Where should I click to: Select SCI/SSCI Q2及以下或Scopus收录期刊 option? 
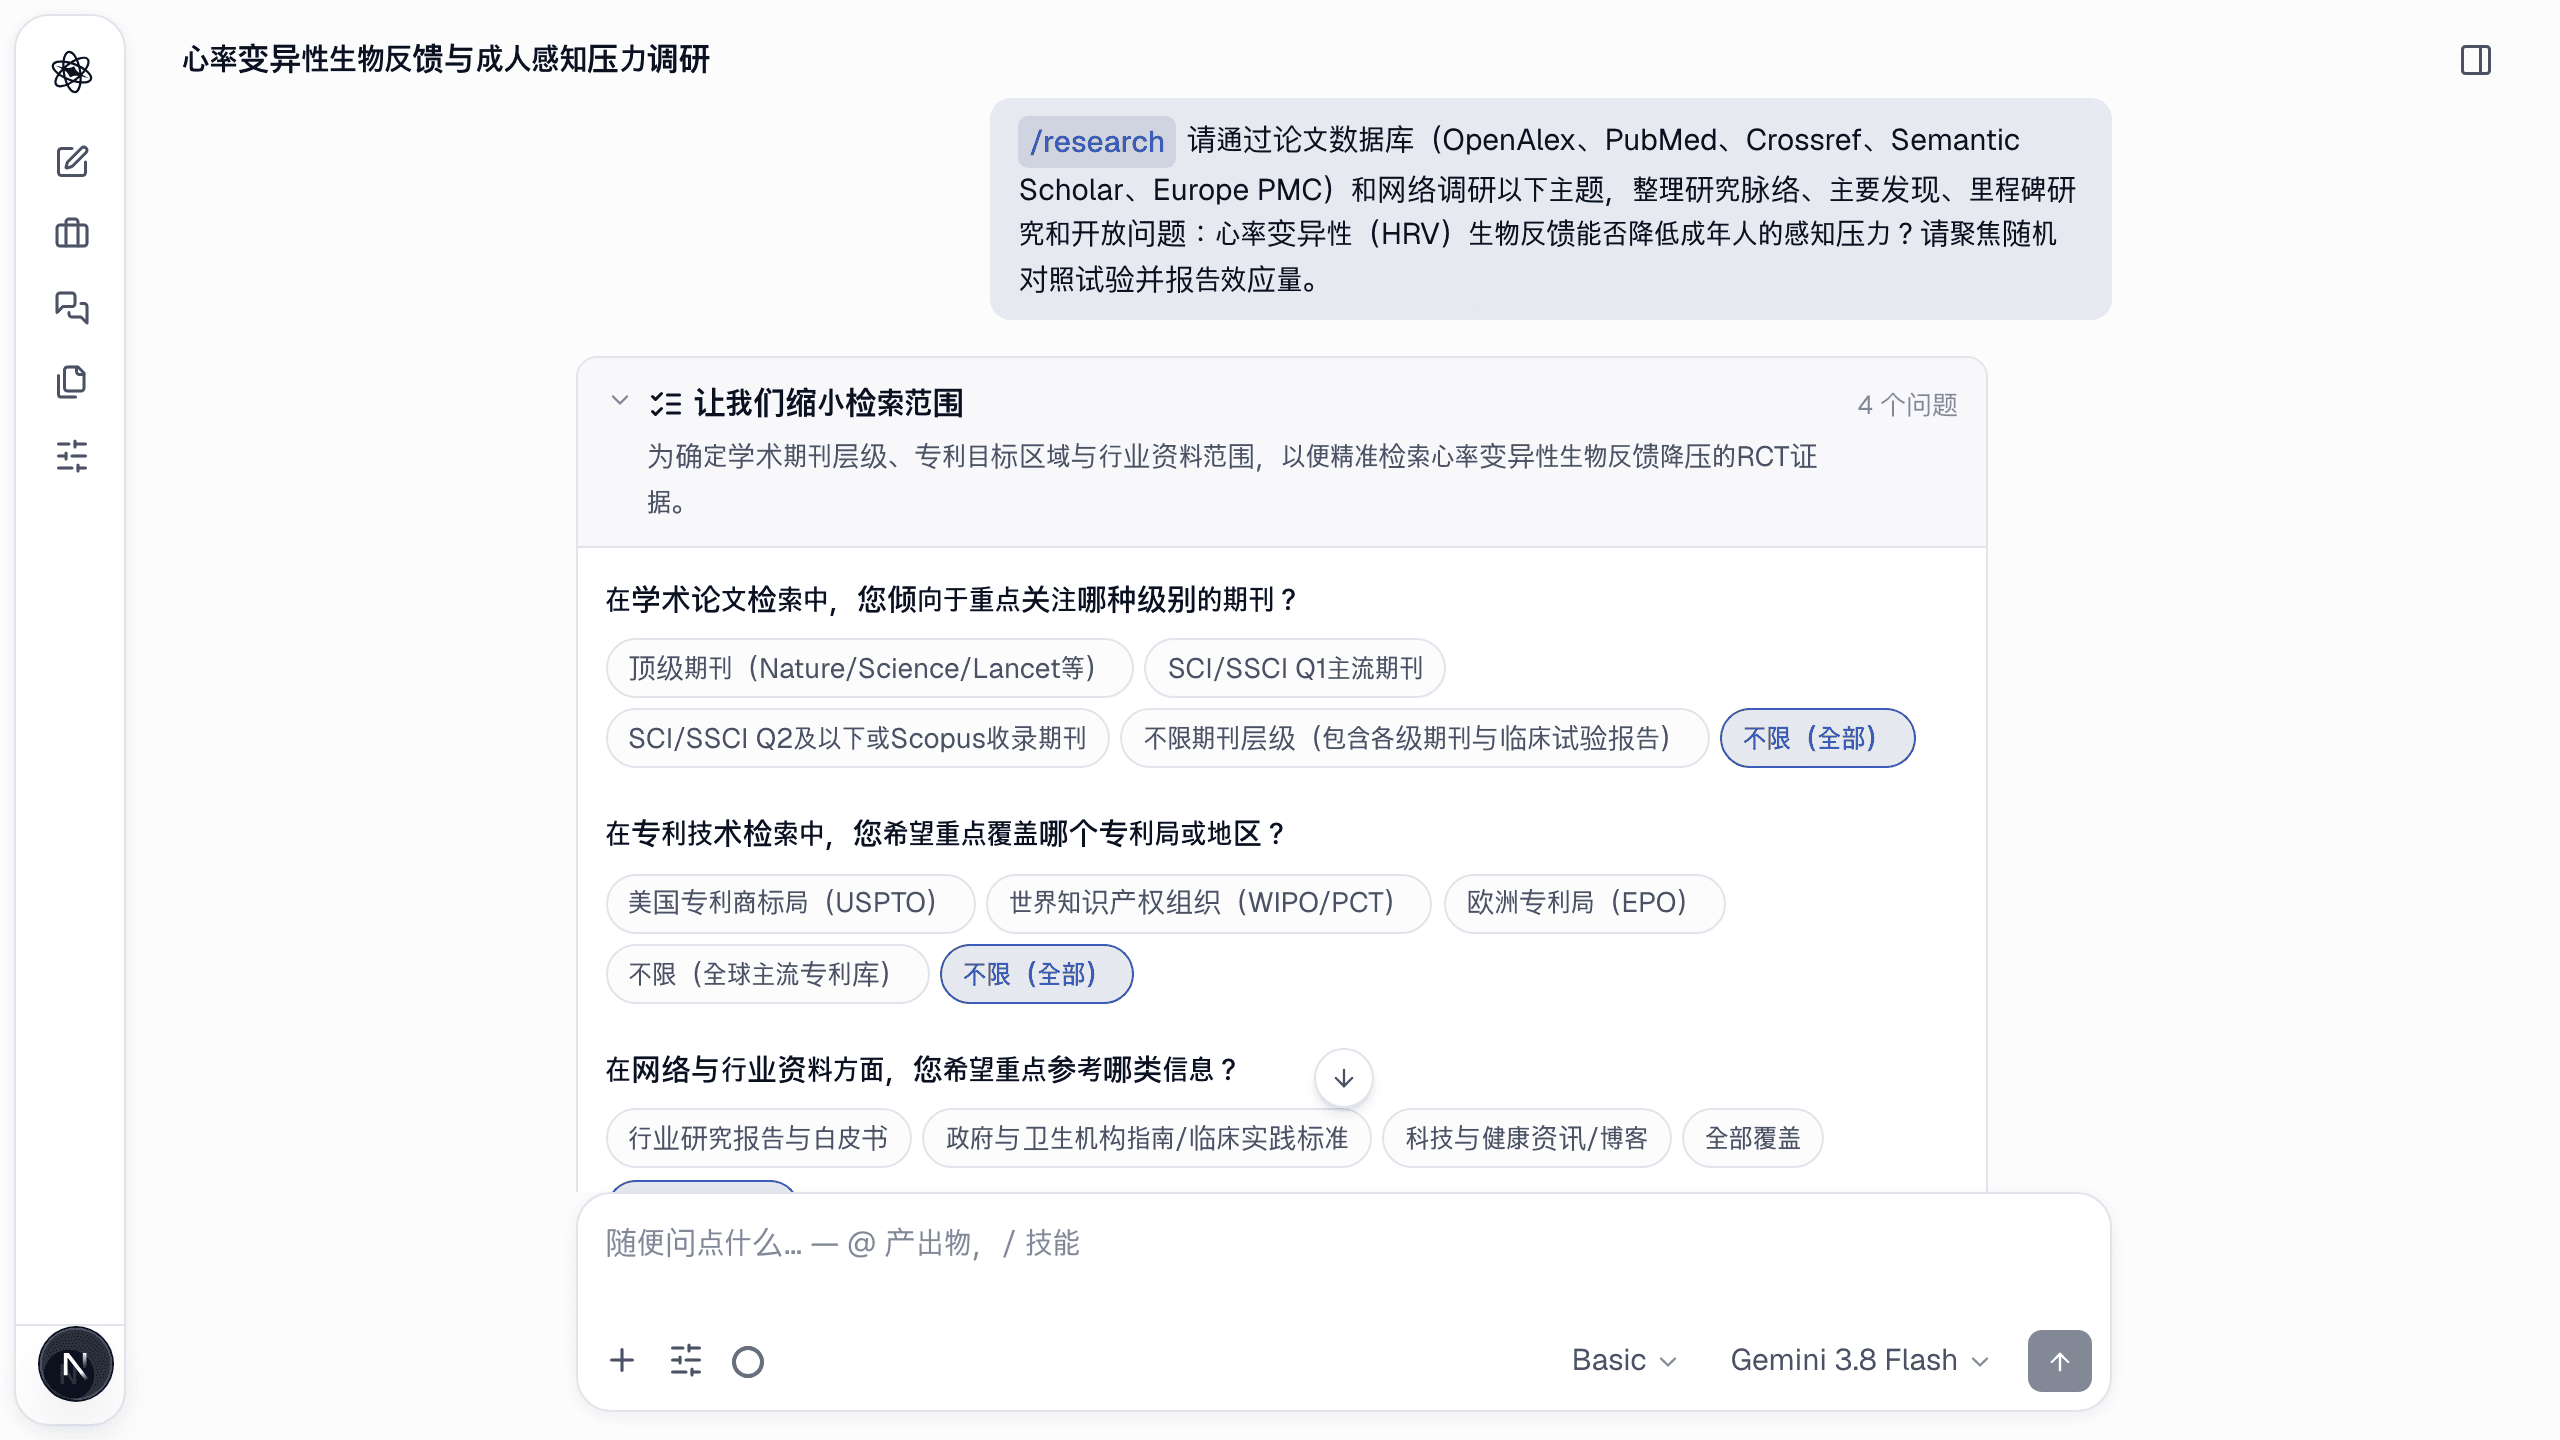pos(857,738)
